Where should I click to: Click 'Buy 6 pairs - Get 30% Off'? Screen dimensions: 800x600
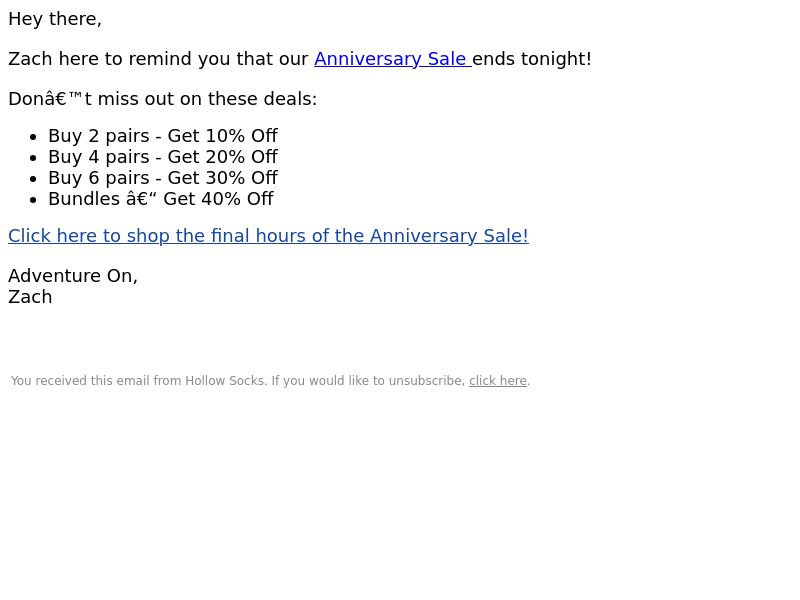tap(163, 178)
